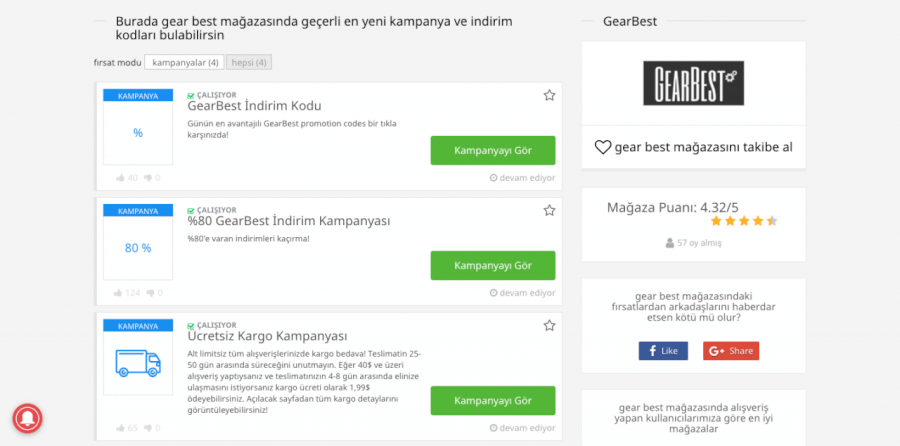
Task: Click the GearBest logo image
Action: click(693, 83)
